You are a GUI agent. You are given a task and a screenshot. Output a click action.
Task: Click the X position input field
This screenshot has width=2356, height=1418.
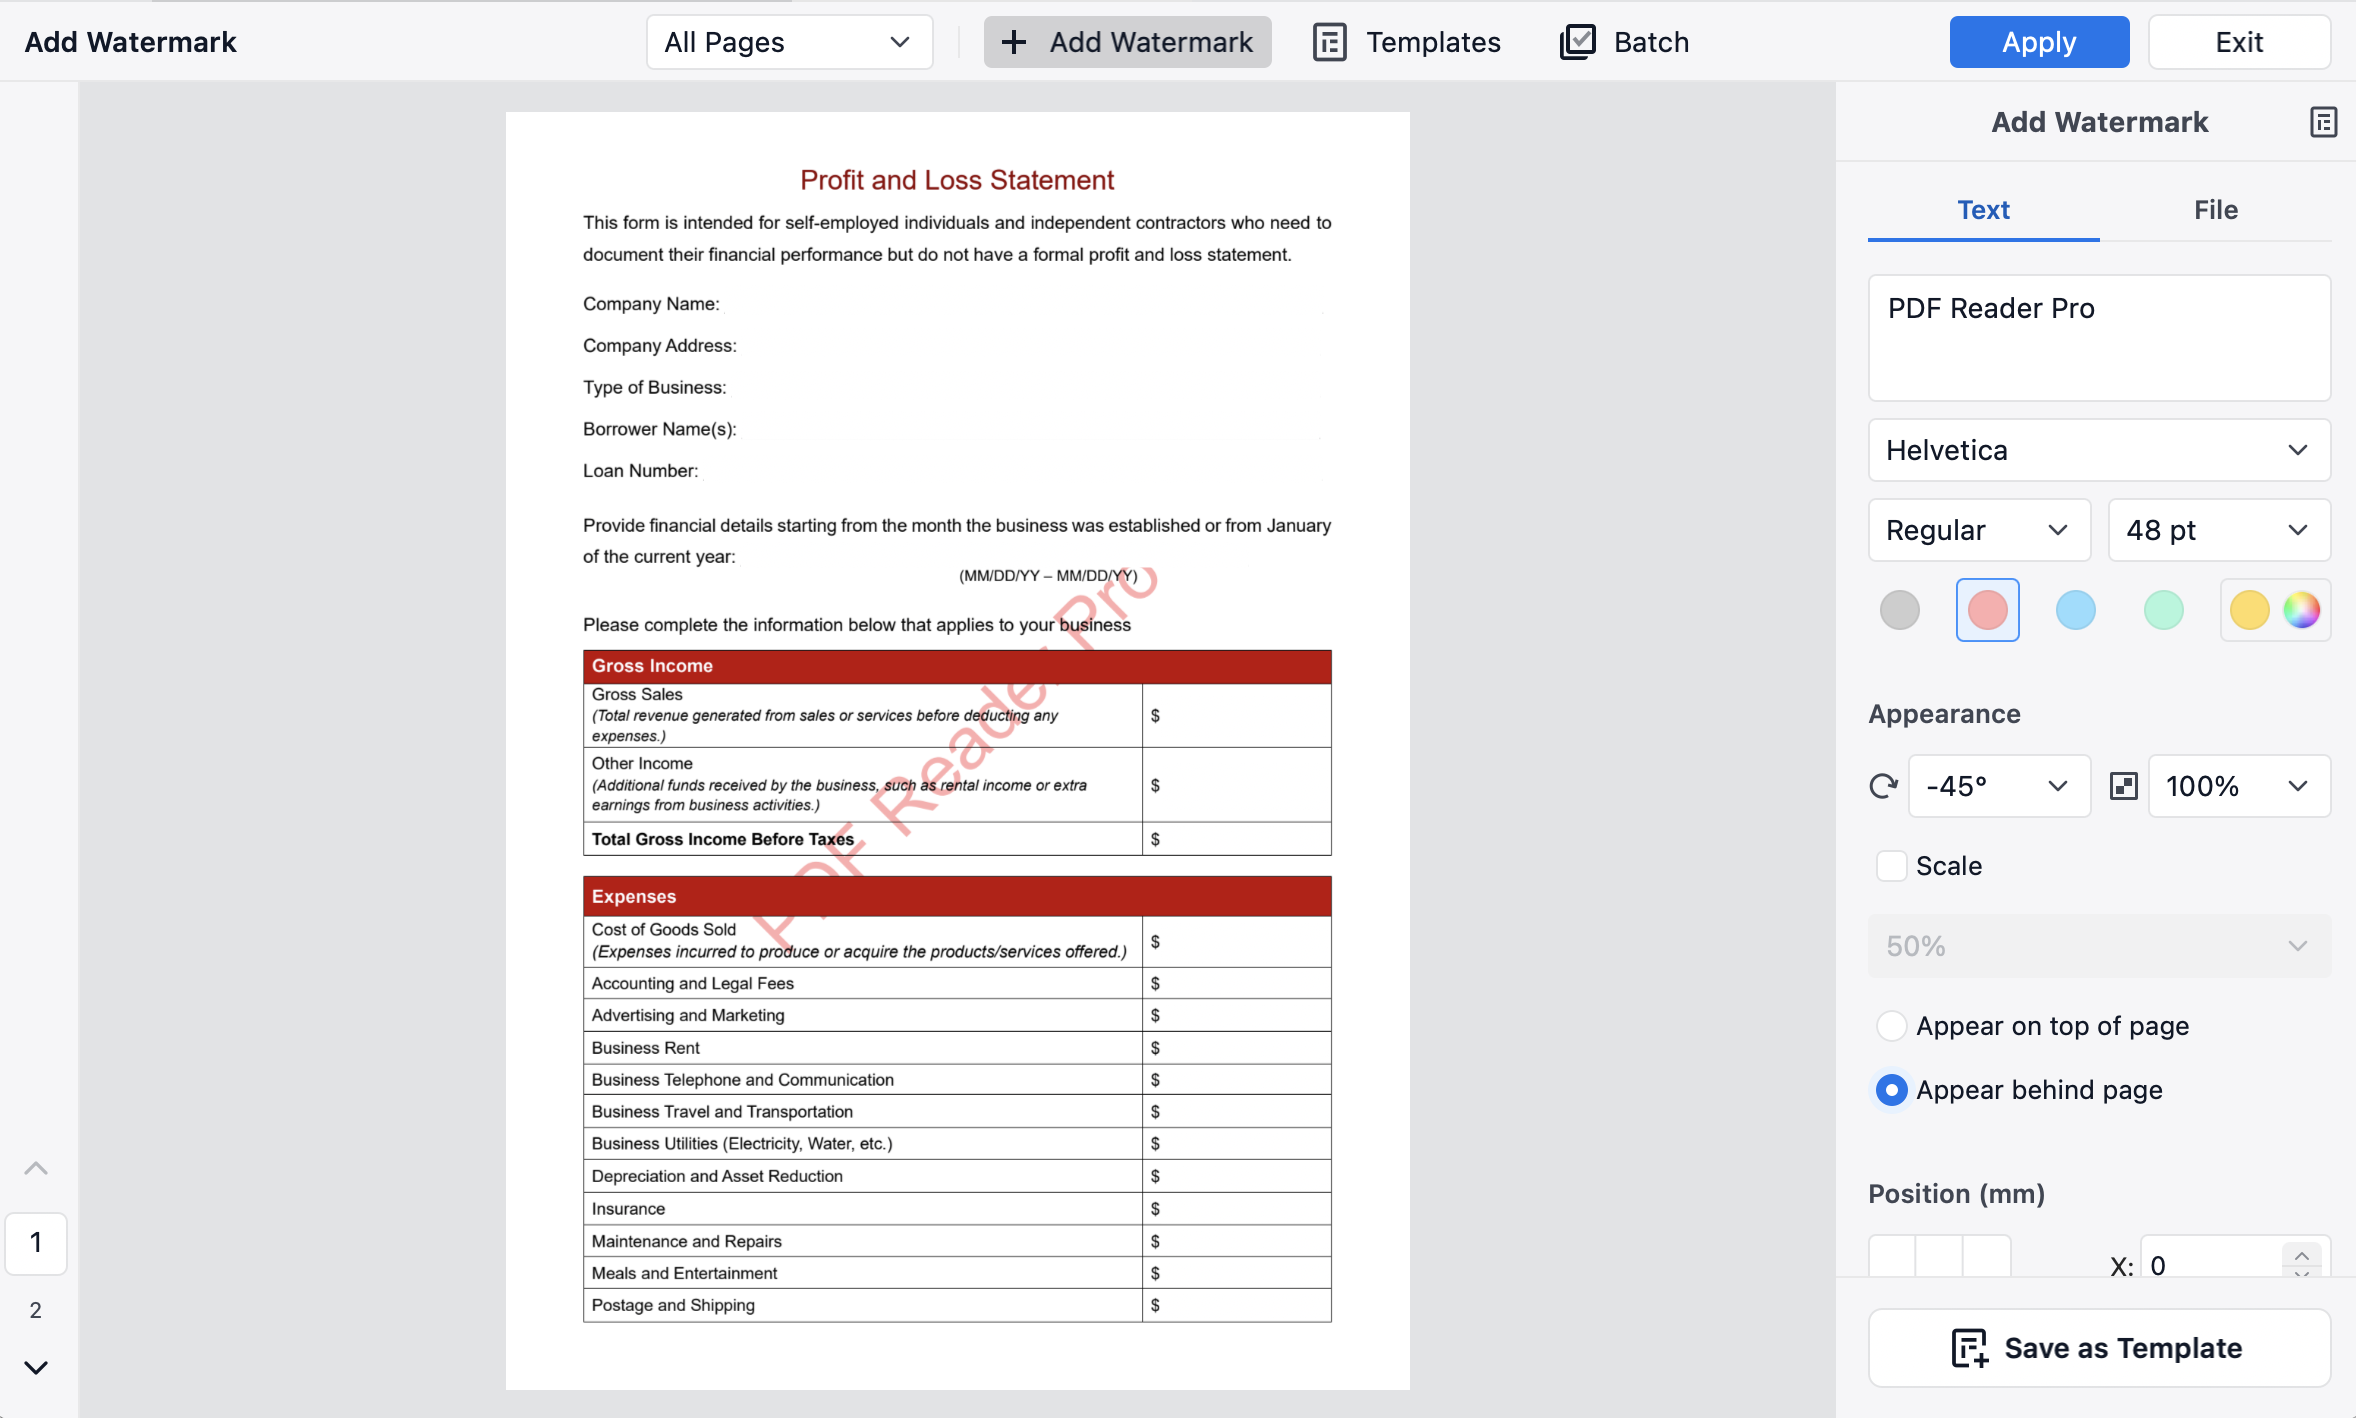(2211, 1264)
